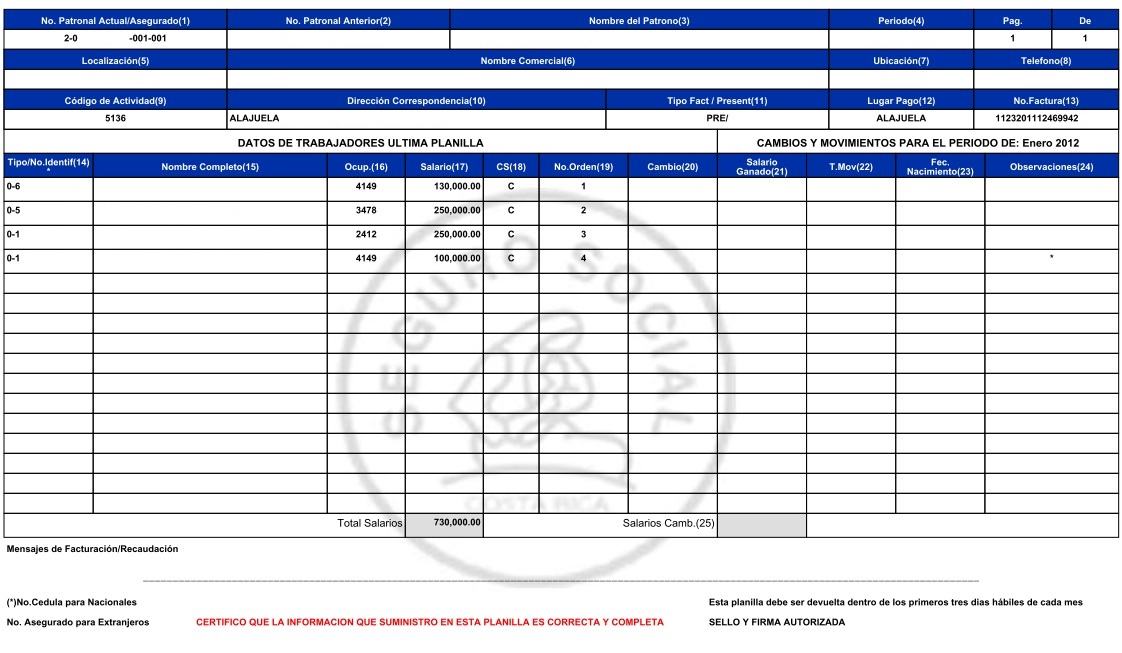Click the "Total Salarios" label
Viewport: 1122px width, 653px height.
370,524
